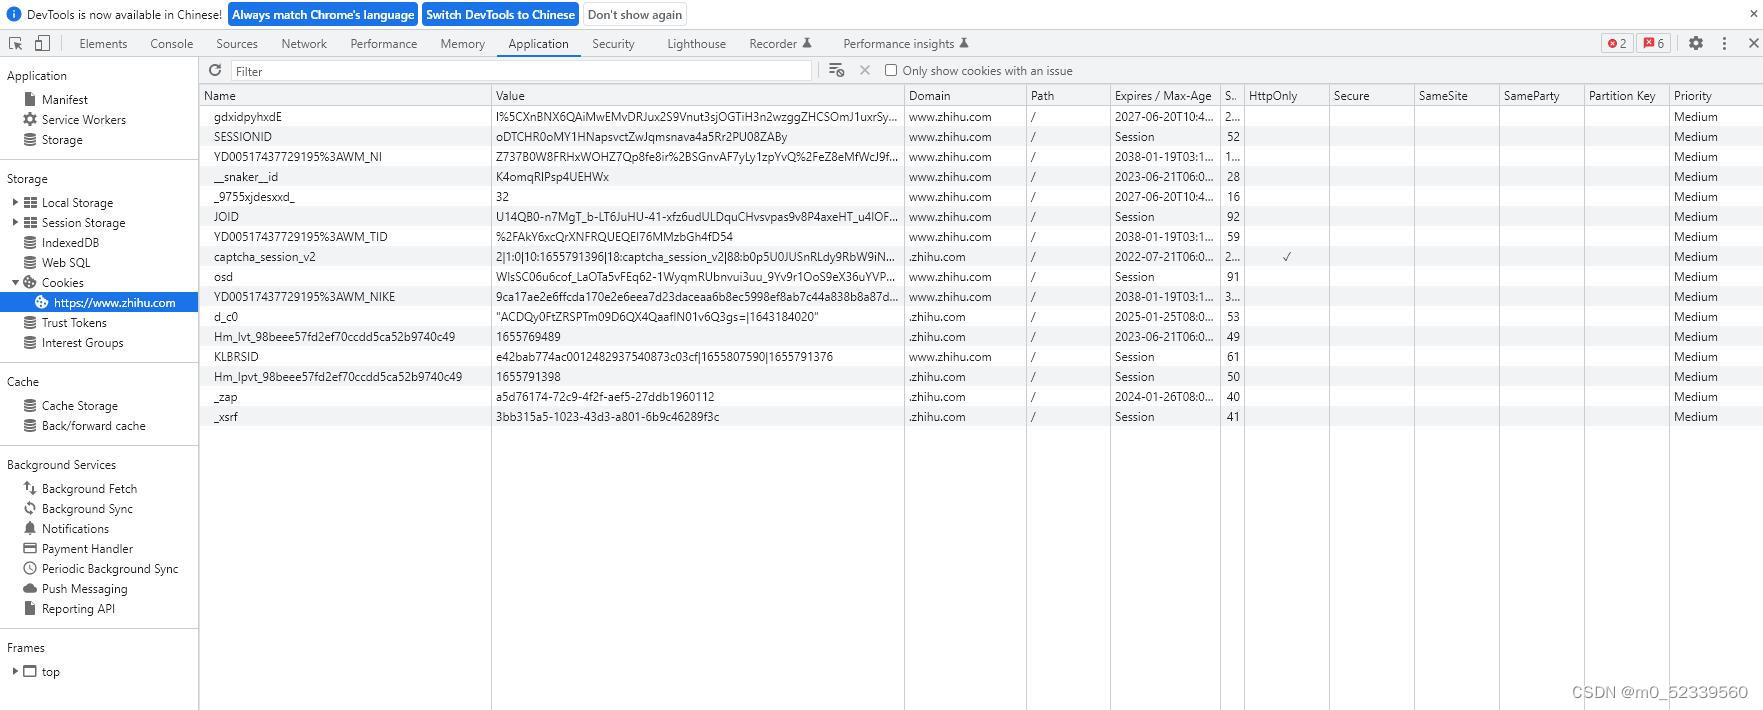The image size is (1763, 710).
Task: Go to the Performance tab
Action: coord(384,43)
